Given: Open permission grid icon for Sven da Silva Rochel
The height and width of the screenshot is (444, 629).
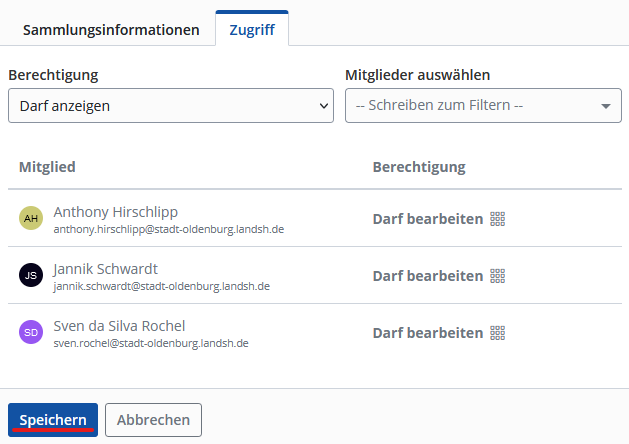Looking at the screenshot, I should [497, 333].
